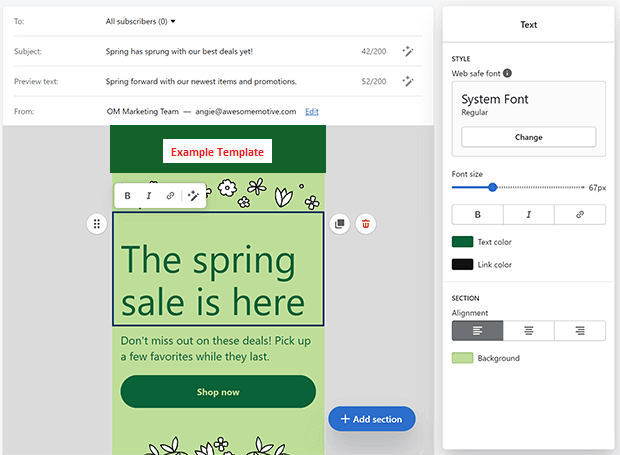Click the AI magic wand in floating toolbar

[193, 196]
